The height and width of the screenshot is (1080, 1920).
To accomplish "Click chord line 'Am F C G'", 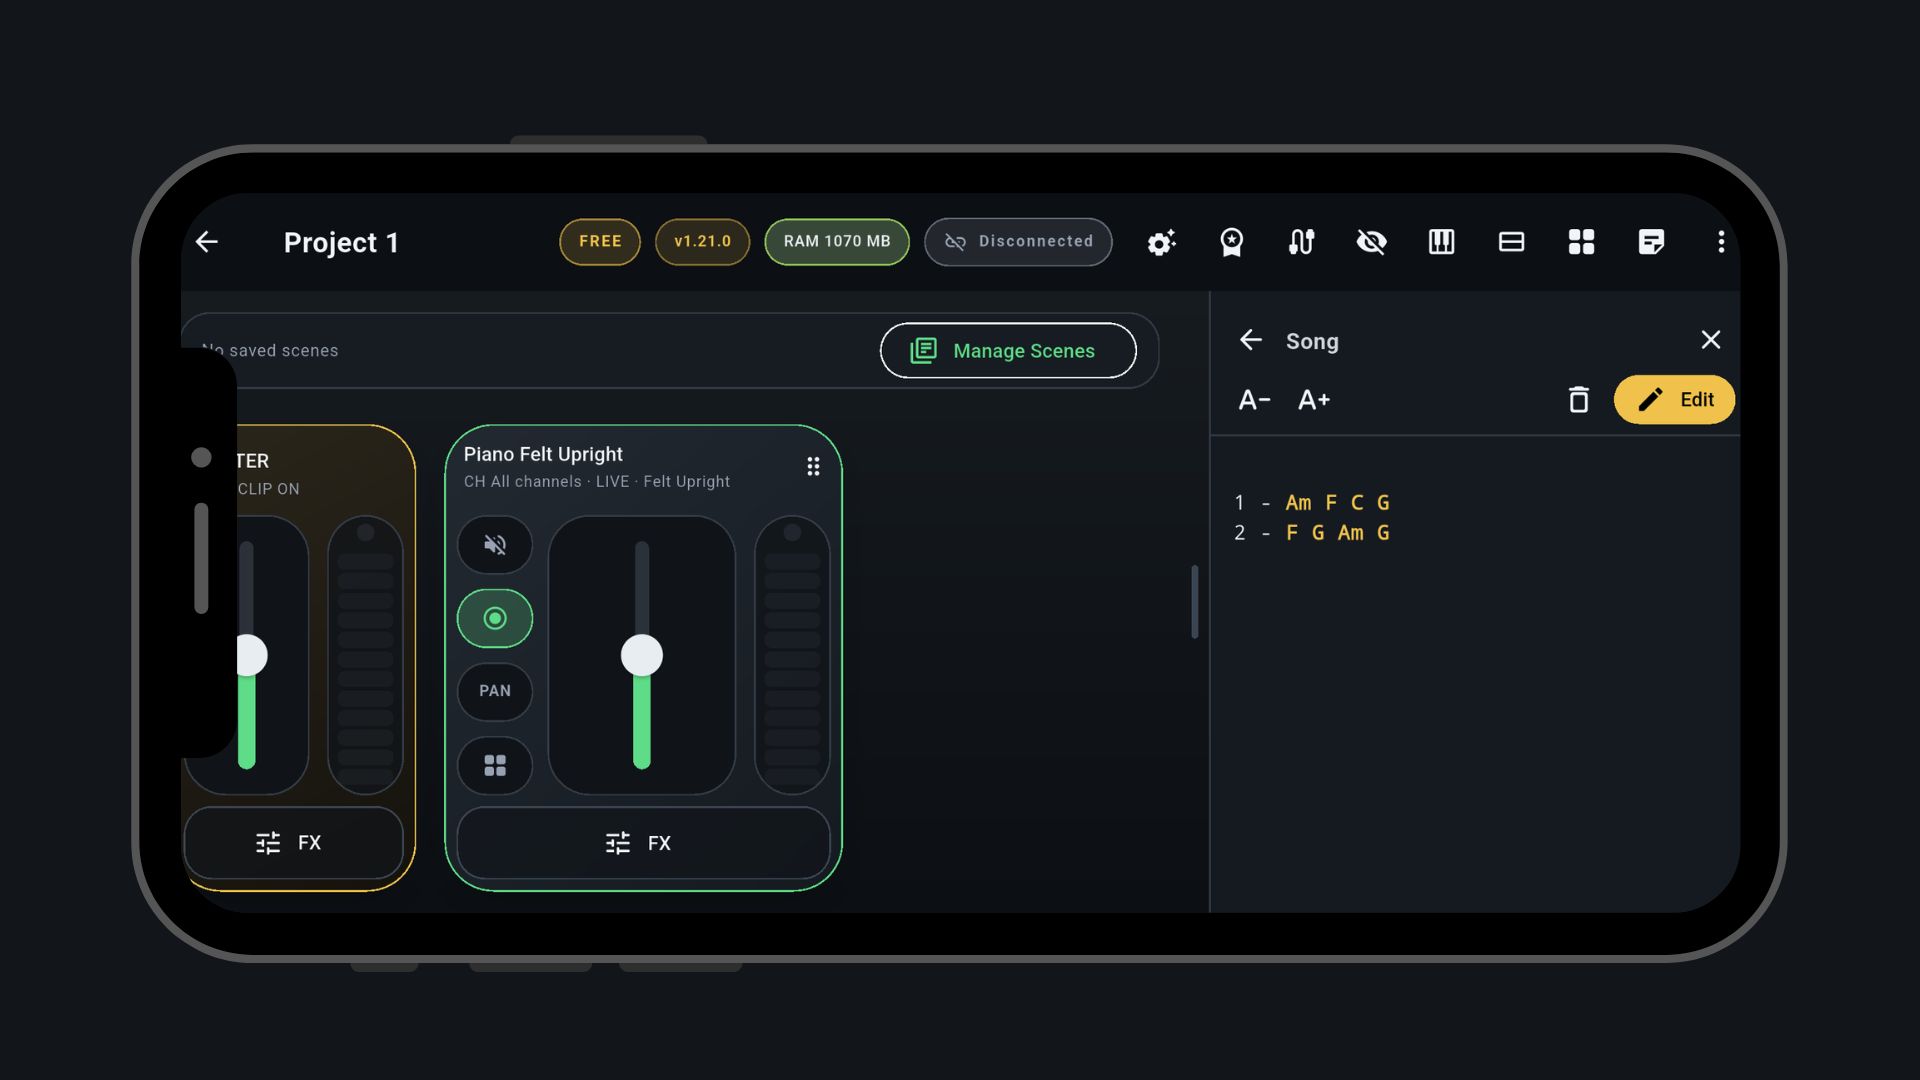I will [x=1338, y=503].
